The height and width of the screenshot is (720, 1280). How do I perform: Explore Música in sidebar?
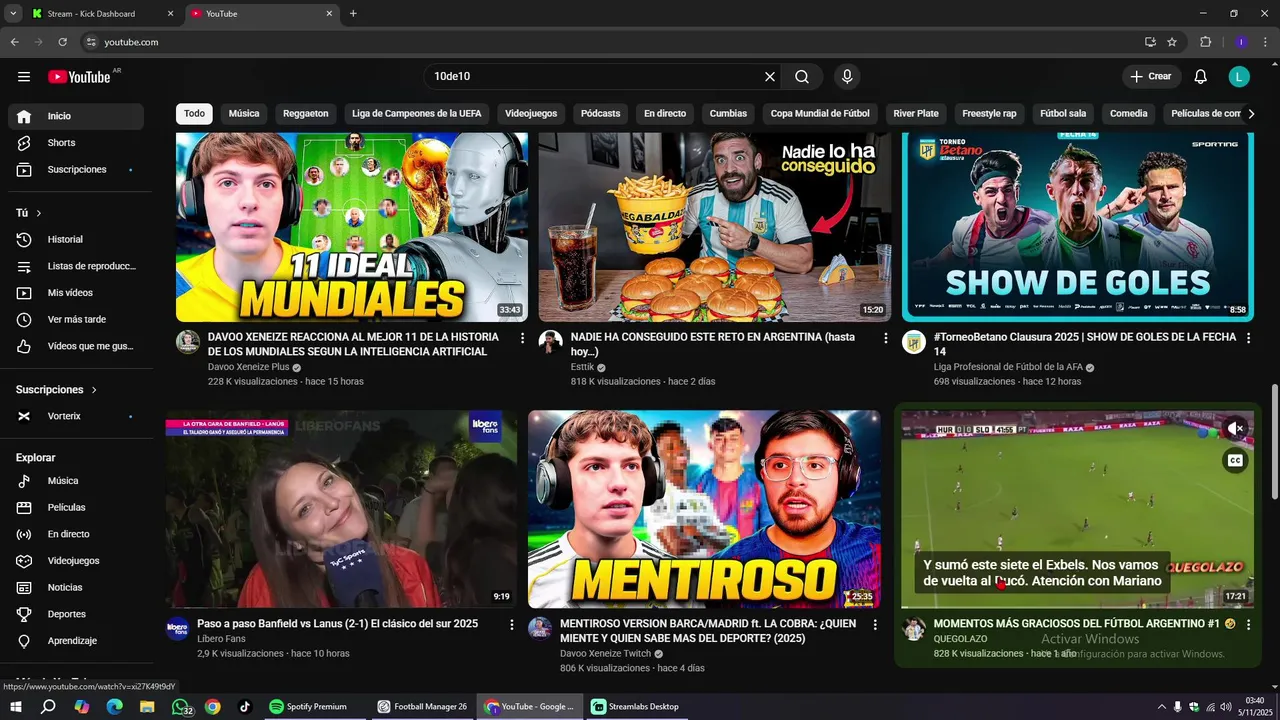tap(76, 481)
